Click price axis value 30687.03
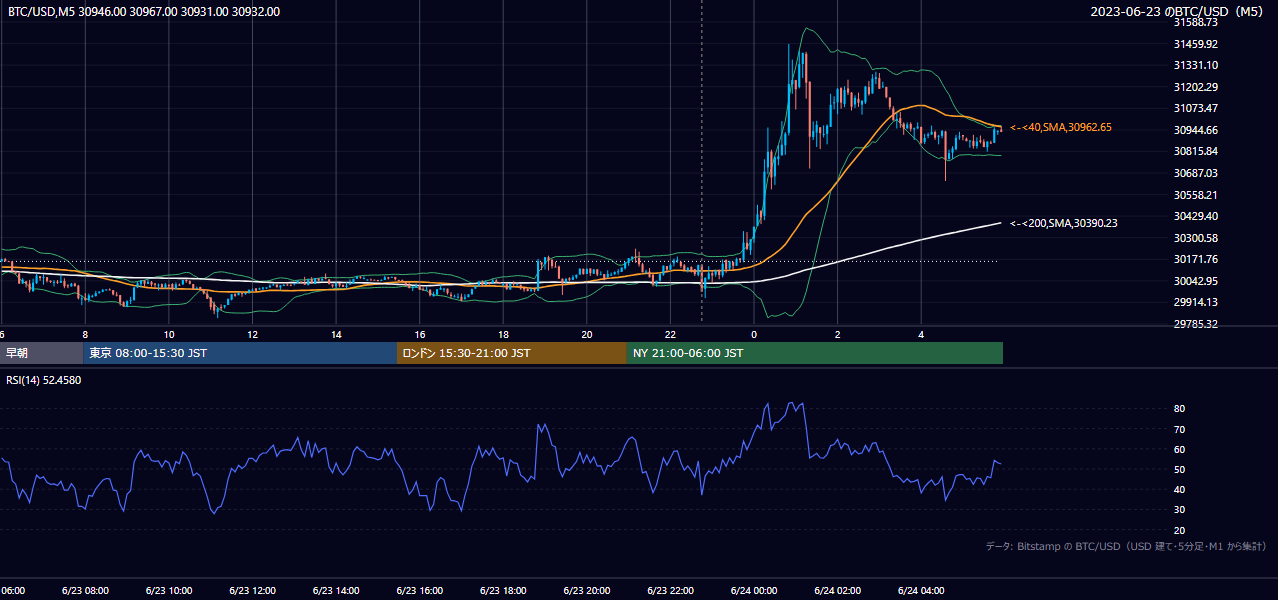 (x=1195, y=173)
